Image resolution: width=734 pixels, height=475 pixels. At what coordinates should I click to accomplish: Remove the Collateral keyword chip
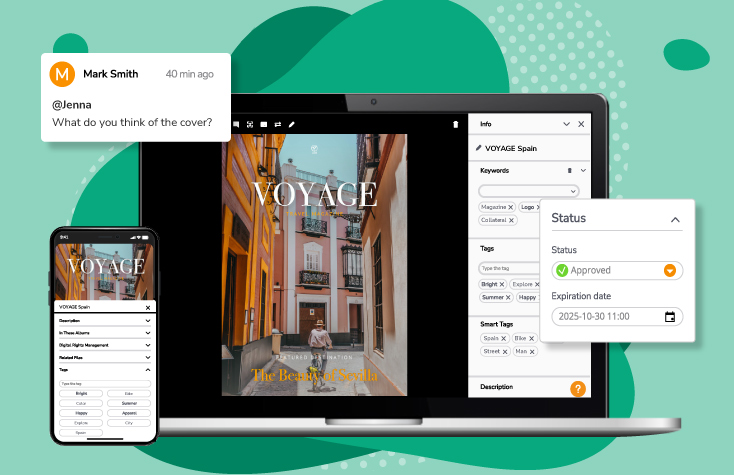(511, 220)
